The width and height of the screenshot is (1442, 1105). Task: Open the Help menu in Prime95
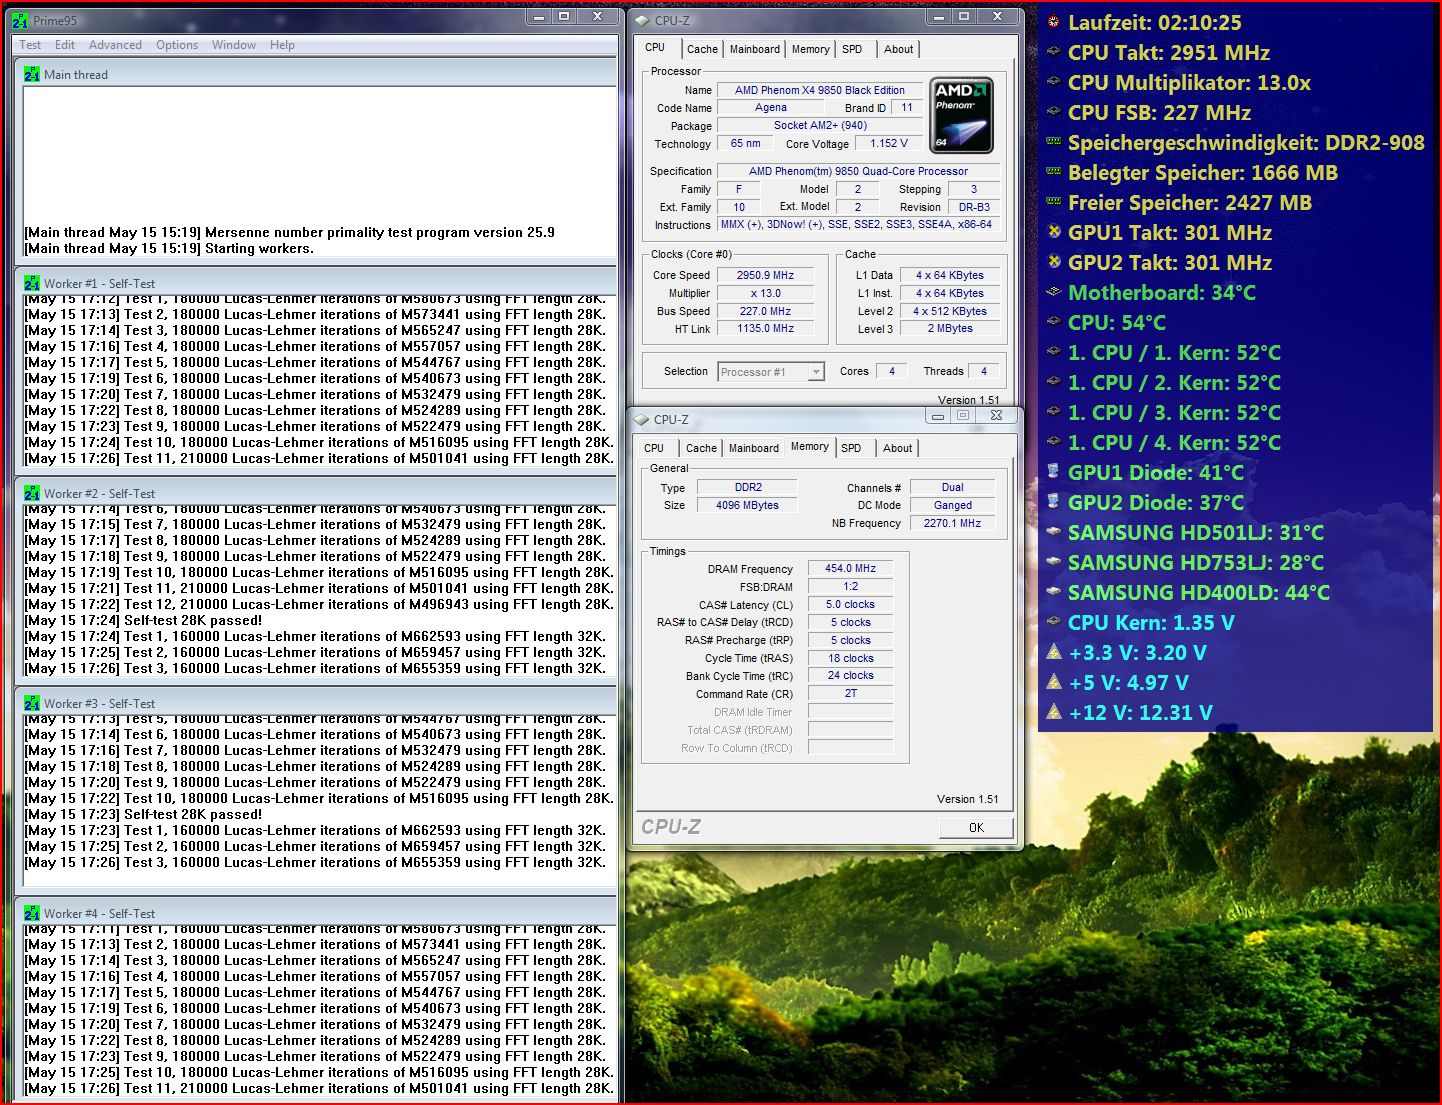point(282,45)
